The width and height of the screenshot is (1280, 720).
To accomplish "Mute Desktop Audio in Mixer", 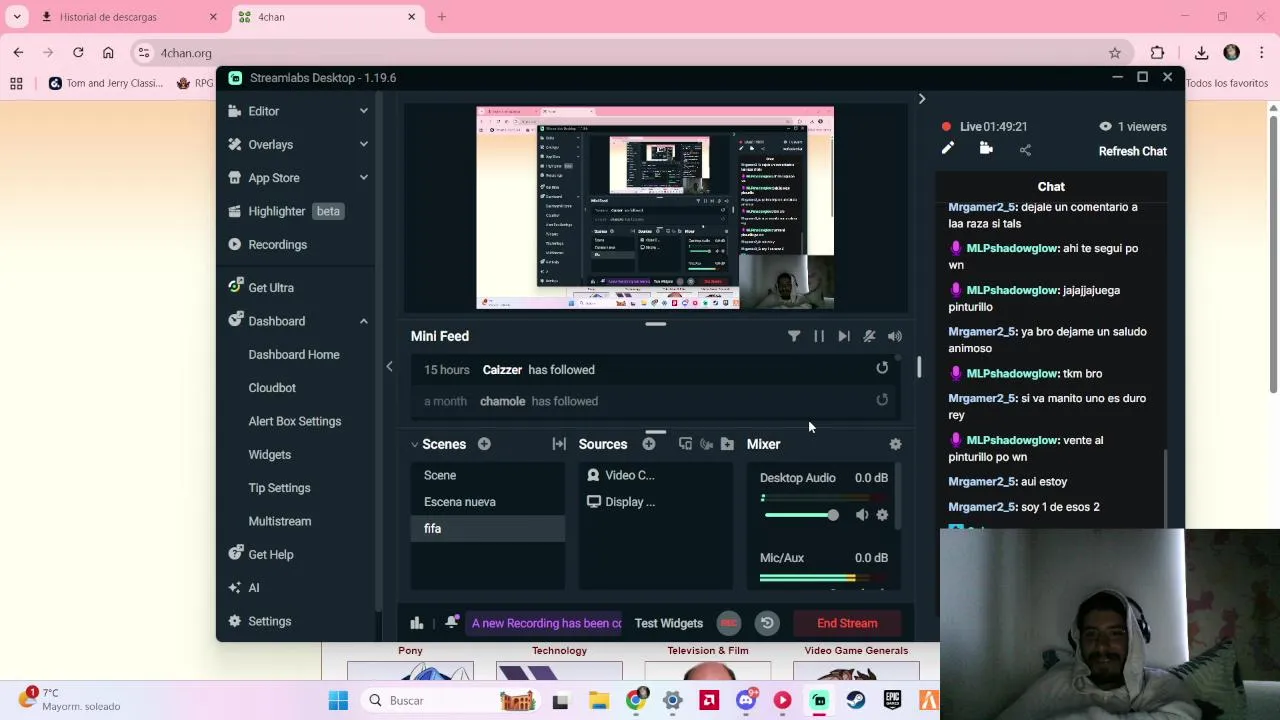I will tap(862, 515).
